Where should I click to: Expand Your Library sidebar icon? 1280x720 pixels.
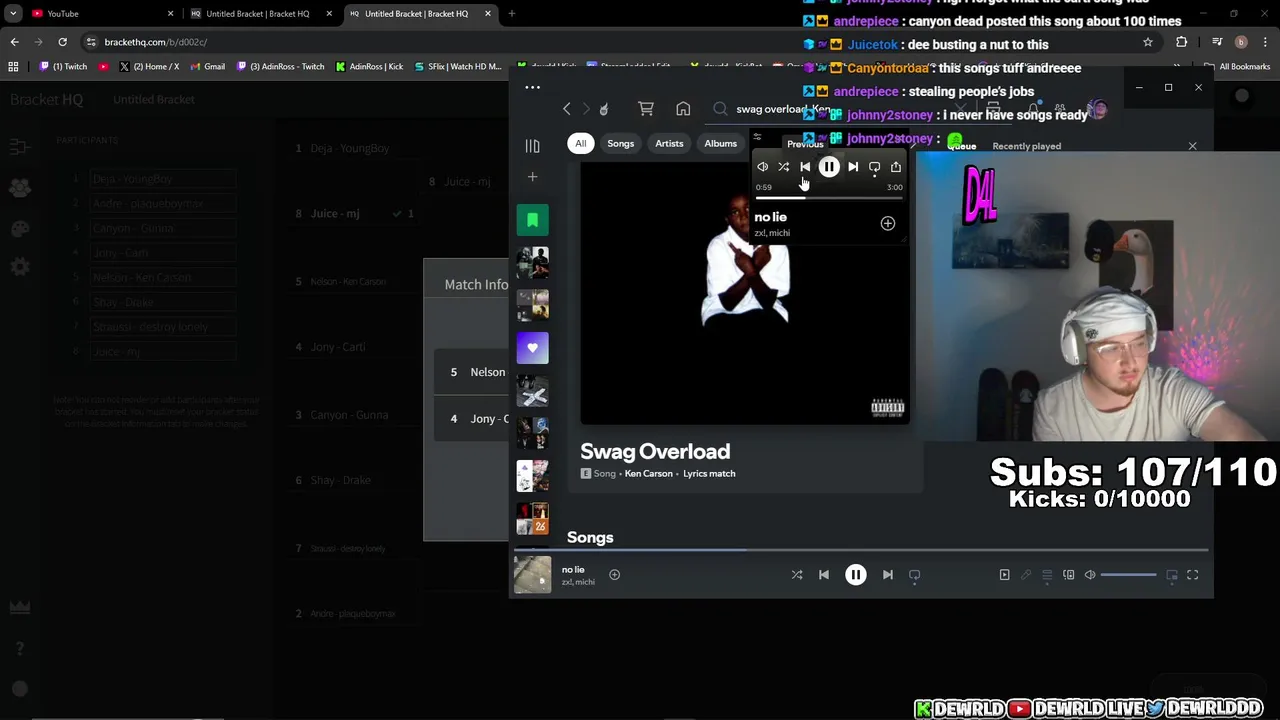(x=532, y=146)
